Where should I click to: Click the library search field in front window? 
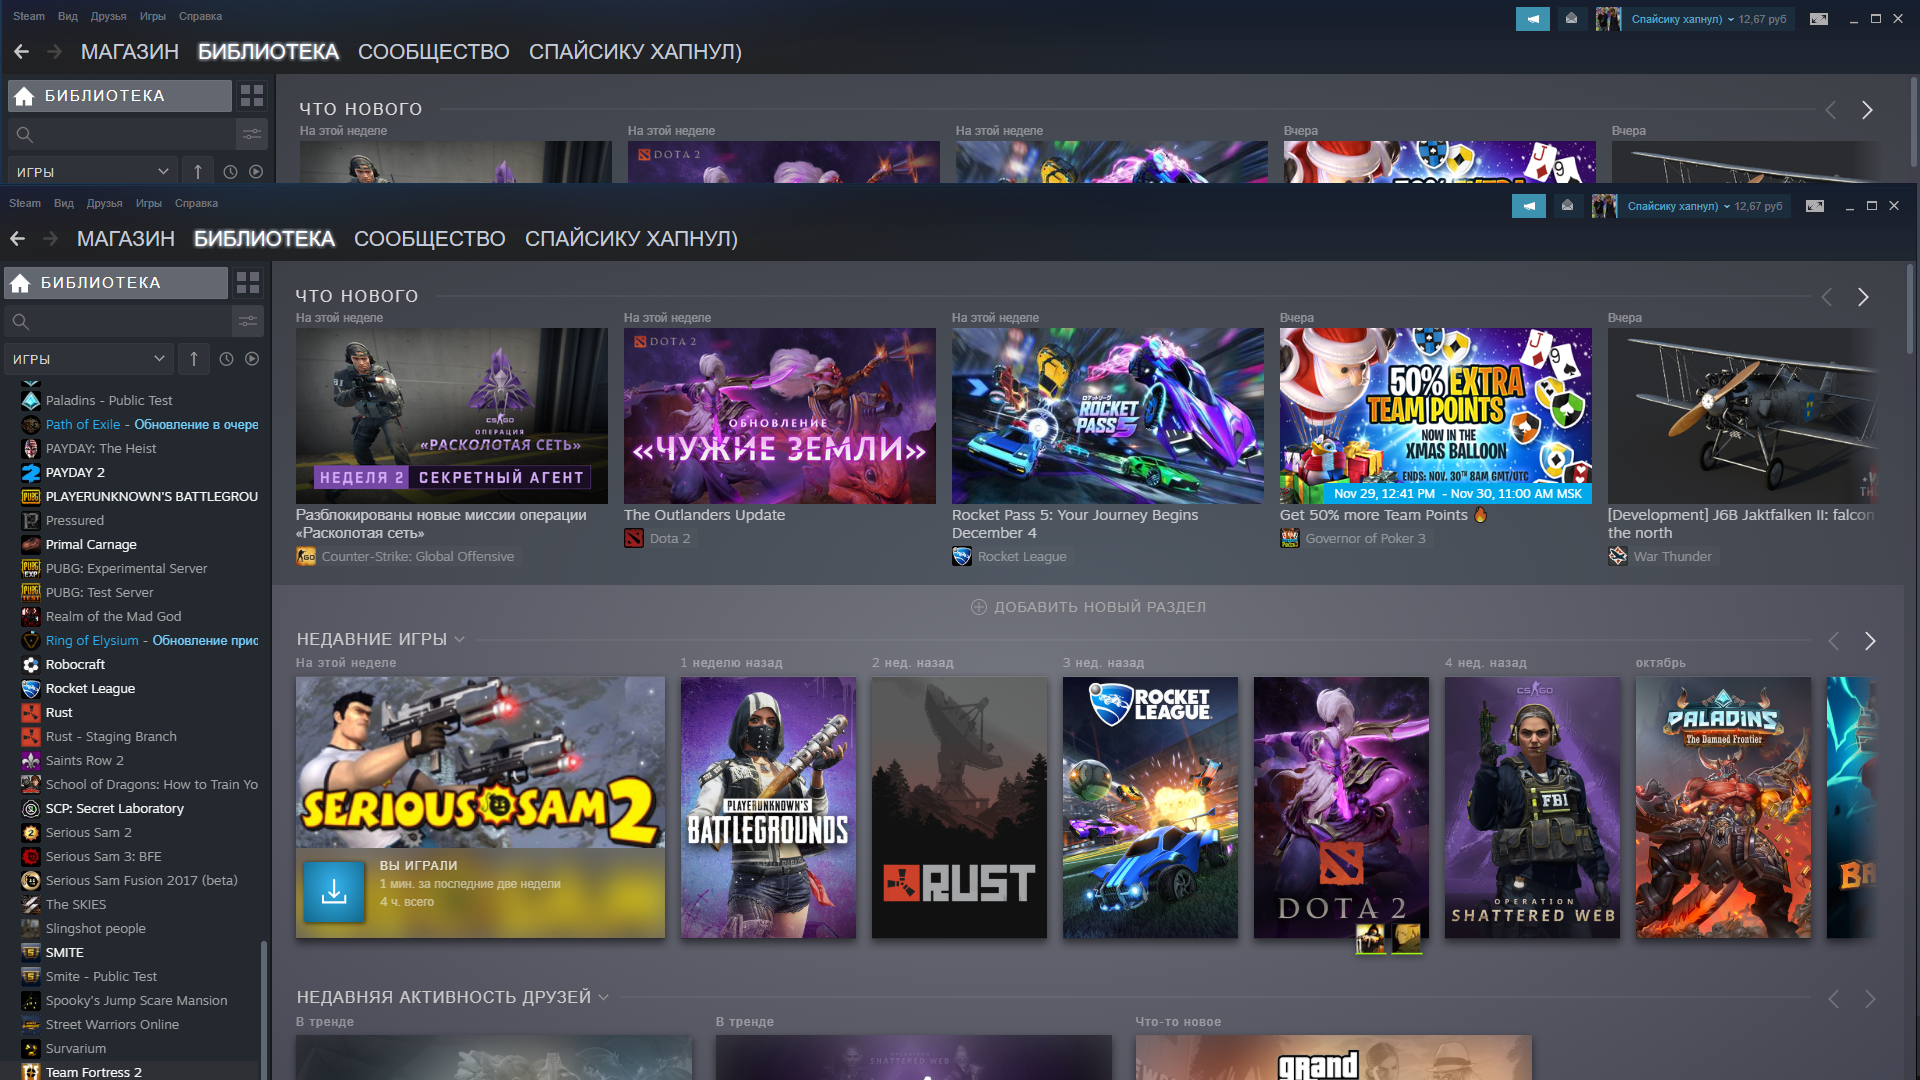(x=118, y=321)
